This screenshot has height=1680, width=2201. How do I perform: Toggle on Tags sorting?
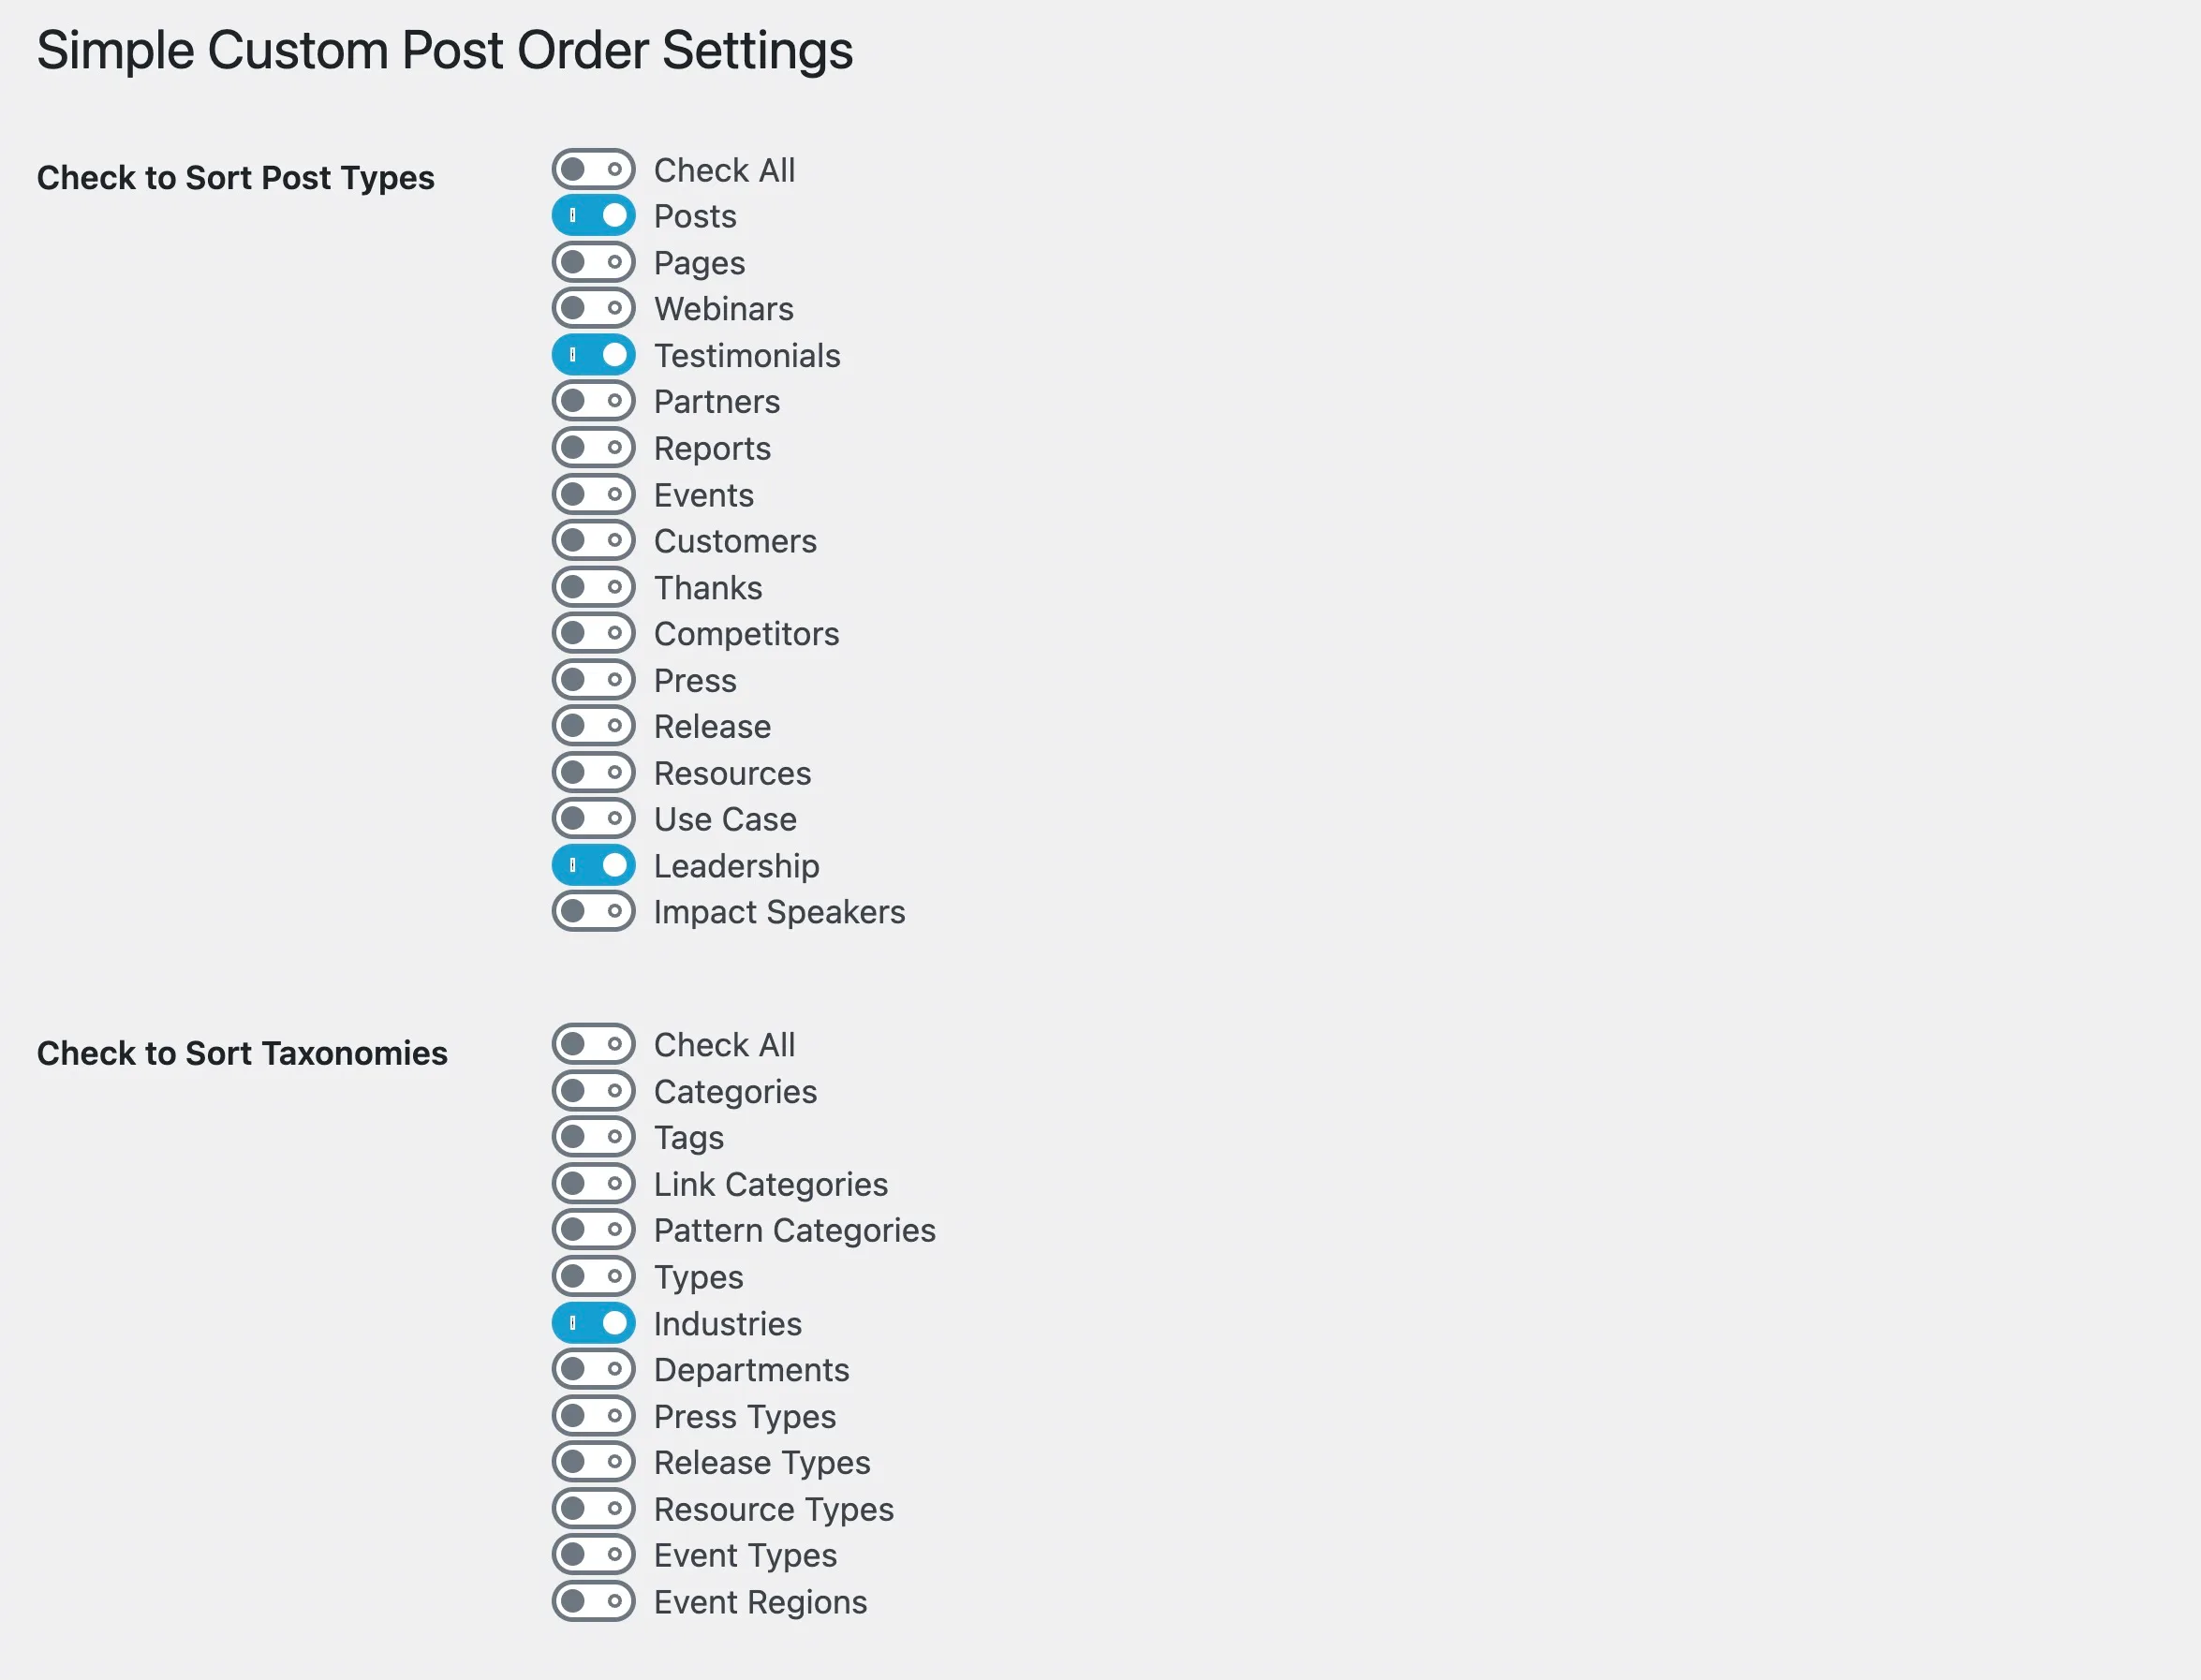[593, 1137]
